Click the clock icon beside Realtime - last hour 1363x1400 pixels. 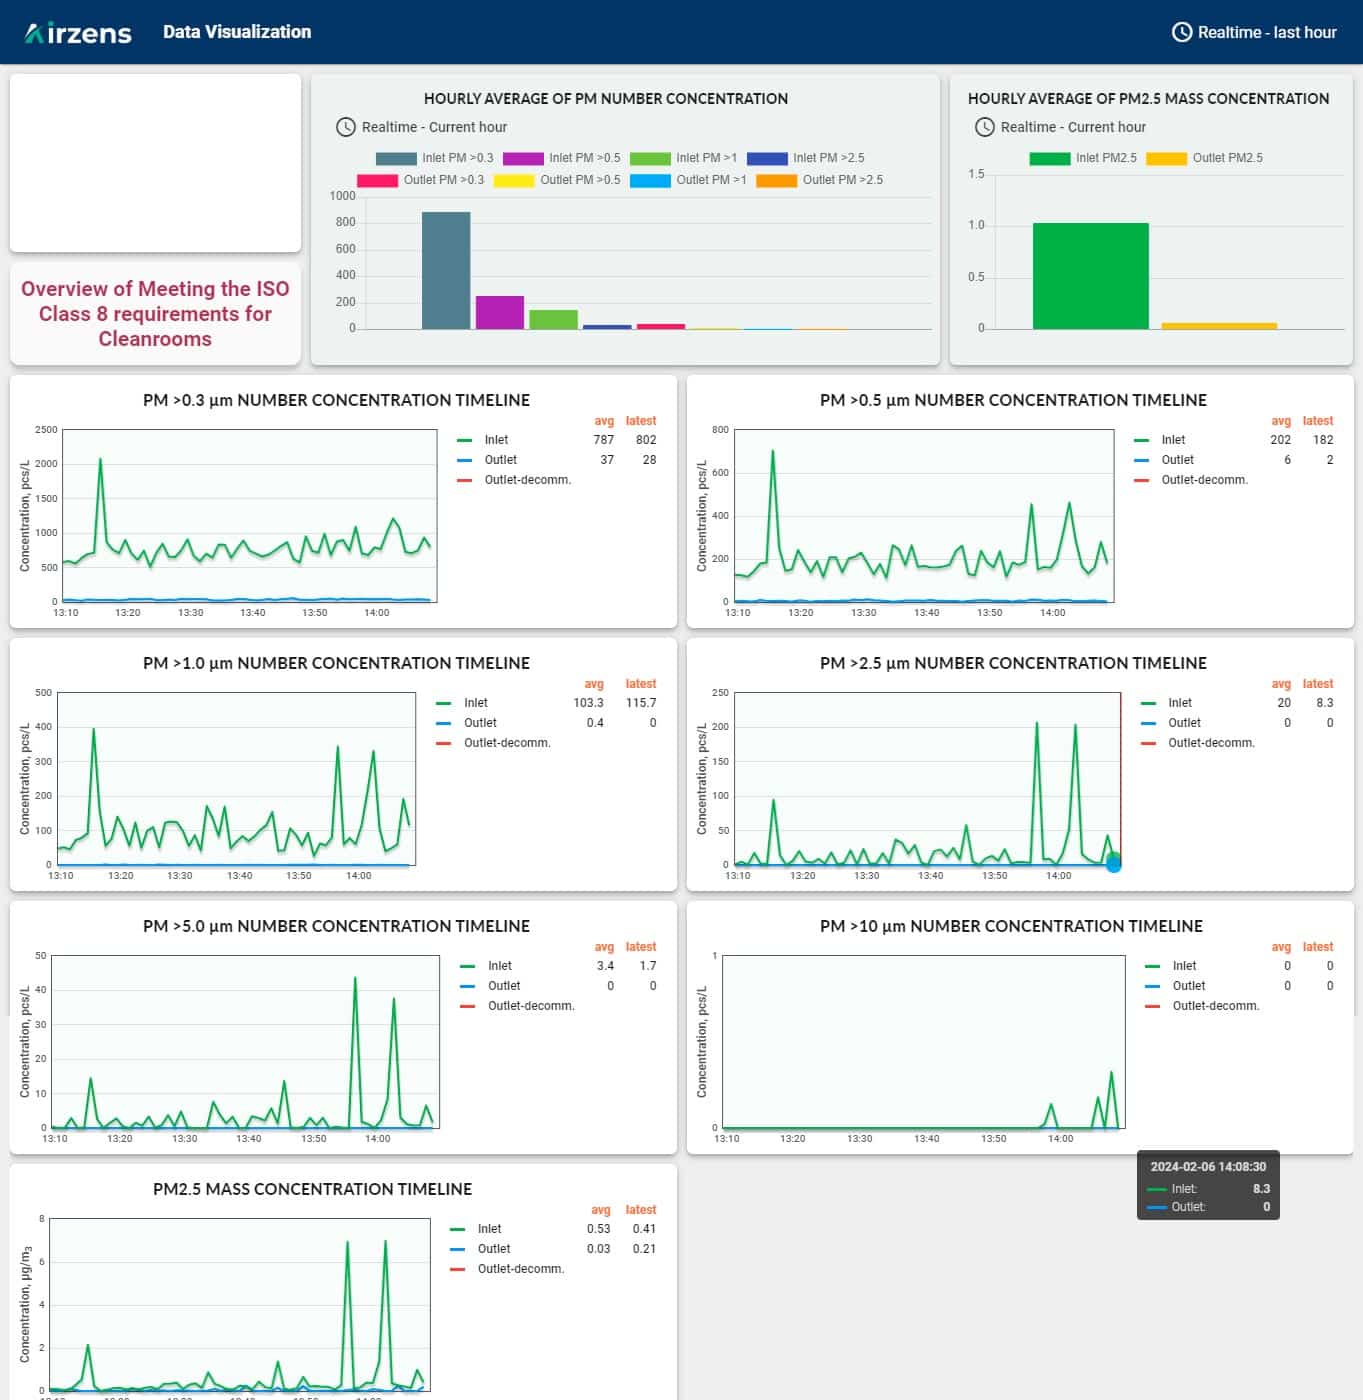(1182, 32)
